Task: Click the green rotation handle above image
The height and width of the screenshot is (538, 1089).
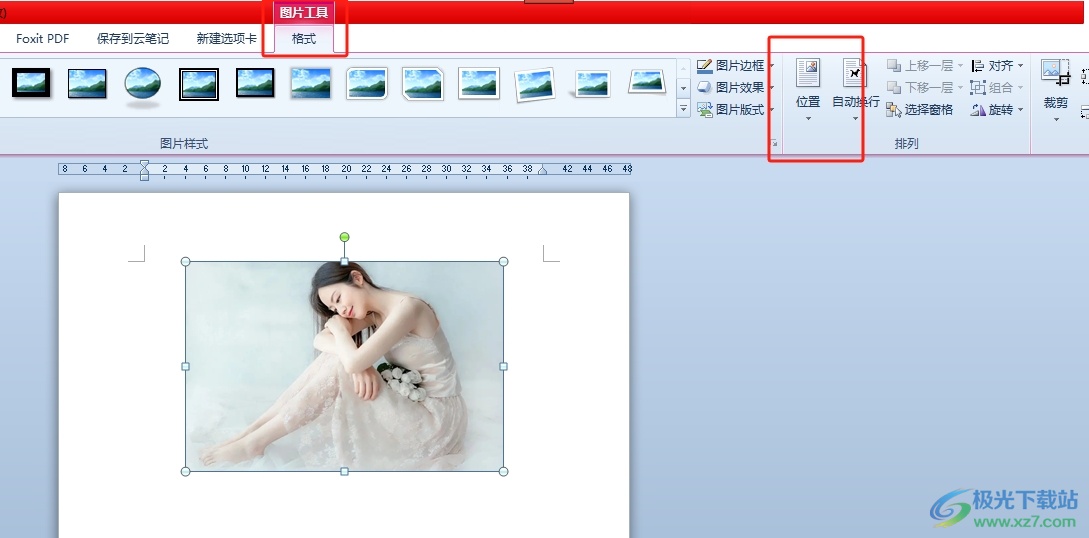Action: point(344,237)
